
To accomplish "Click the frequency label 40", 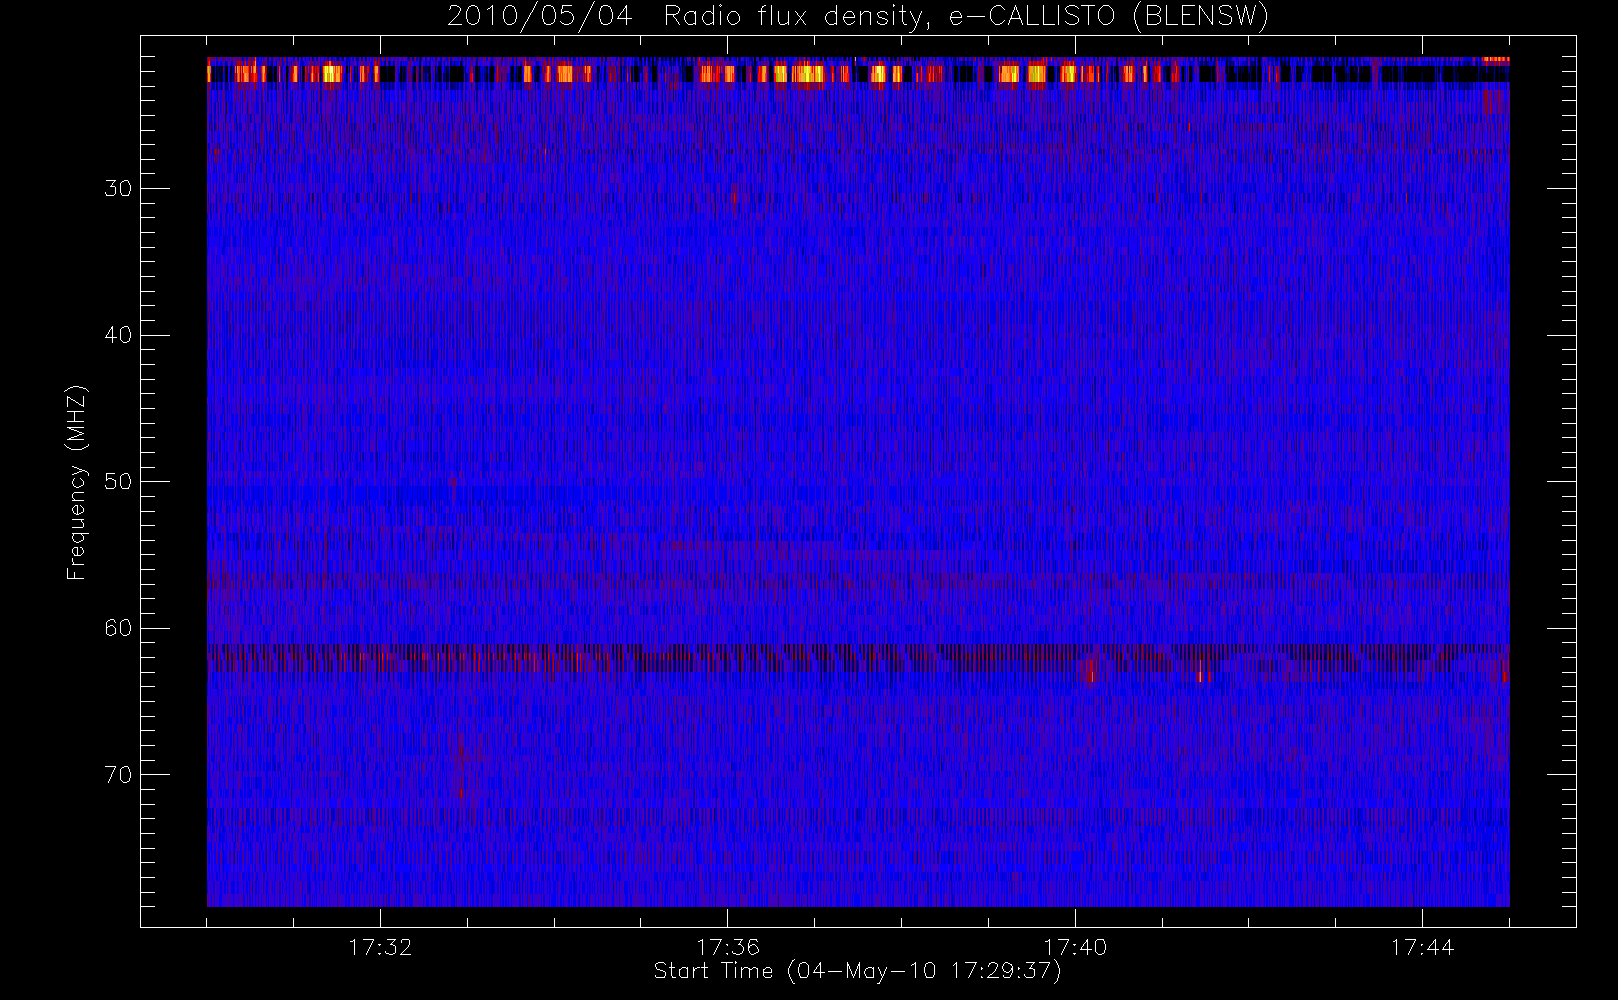I will click(118, 335).
